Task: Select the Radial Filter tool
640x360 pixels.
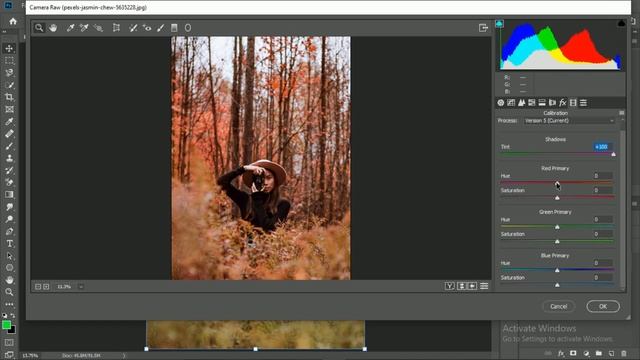Action: [x=188, y=28]
